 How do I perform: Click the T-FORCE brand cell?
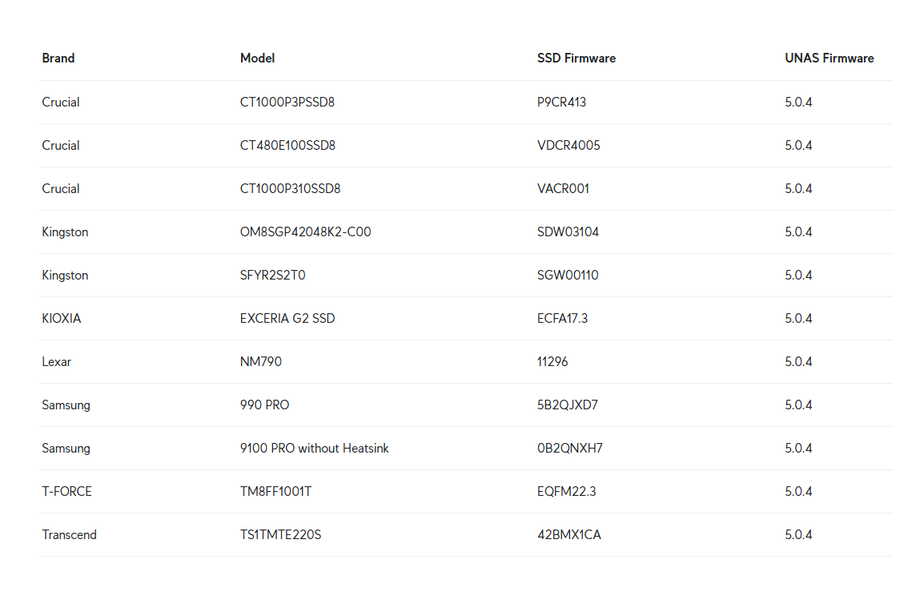pos(67,491)
